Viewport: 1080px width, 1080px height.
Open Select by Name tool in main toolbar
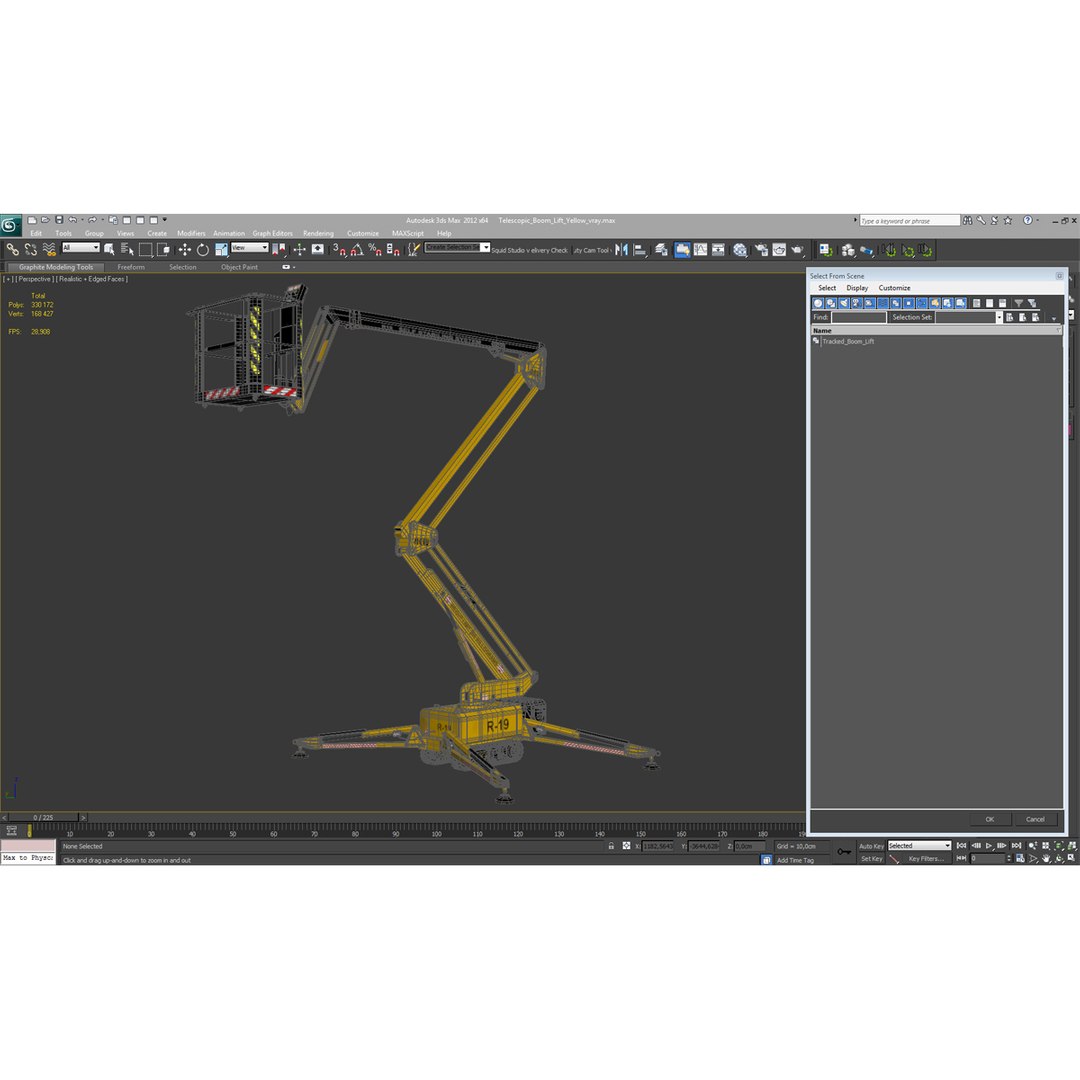[x=127, y=249]
